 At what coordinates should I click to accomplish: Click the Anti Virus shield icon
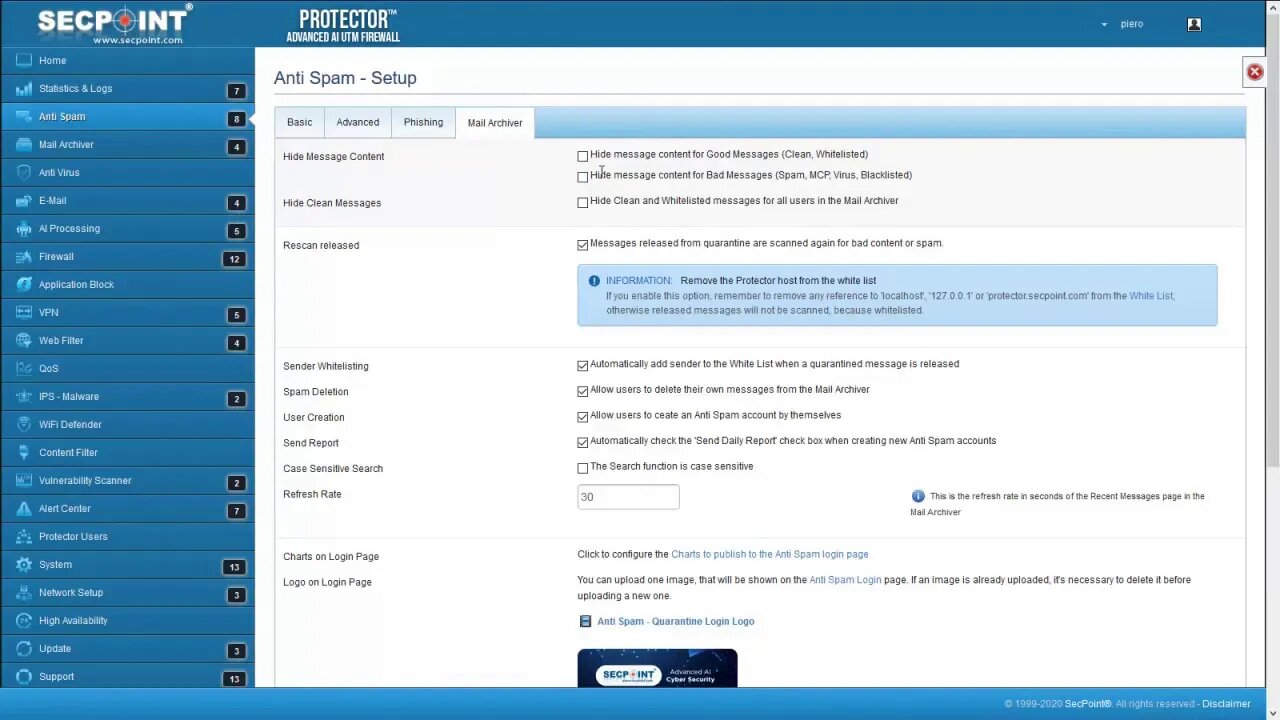click(x=24, y=172)
